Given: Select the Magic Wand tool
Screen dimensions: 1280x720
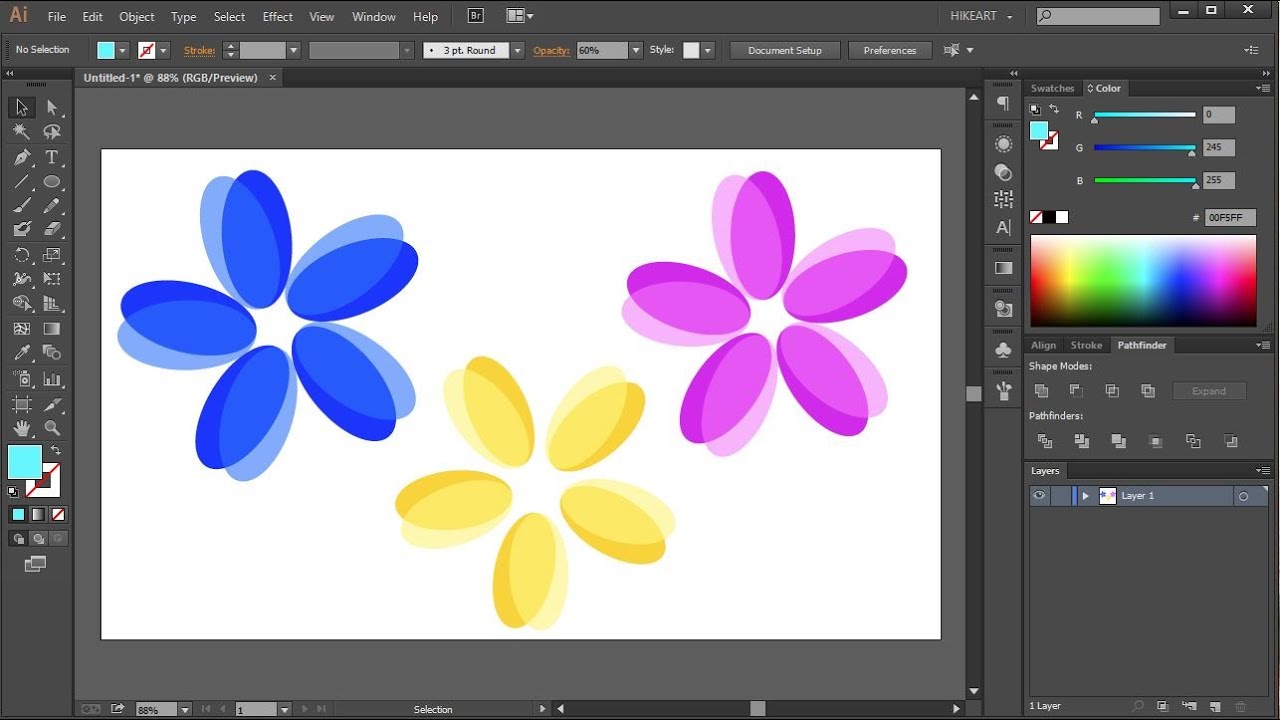Looking at the screenshot, I should coord(22,132).
